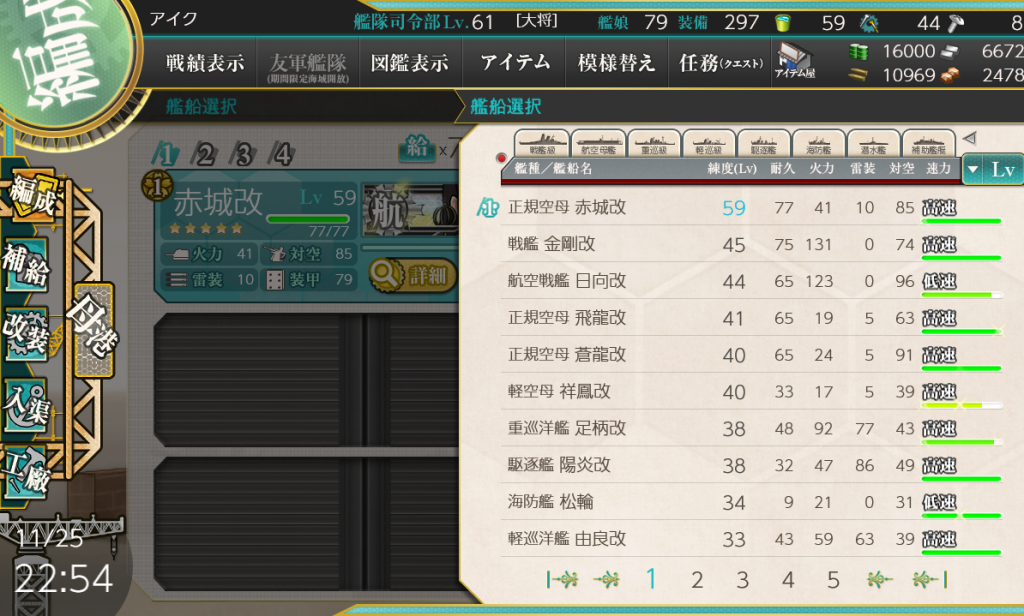Toggle the red lock filter dot

click(x=502, y=158)
